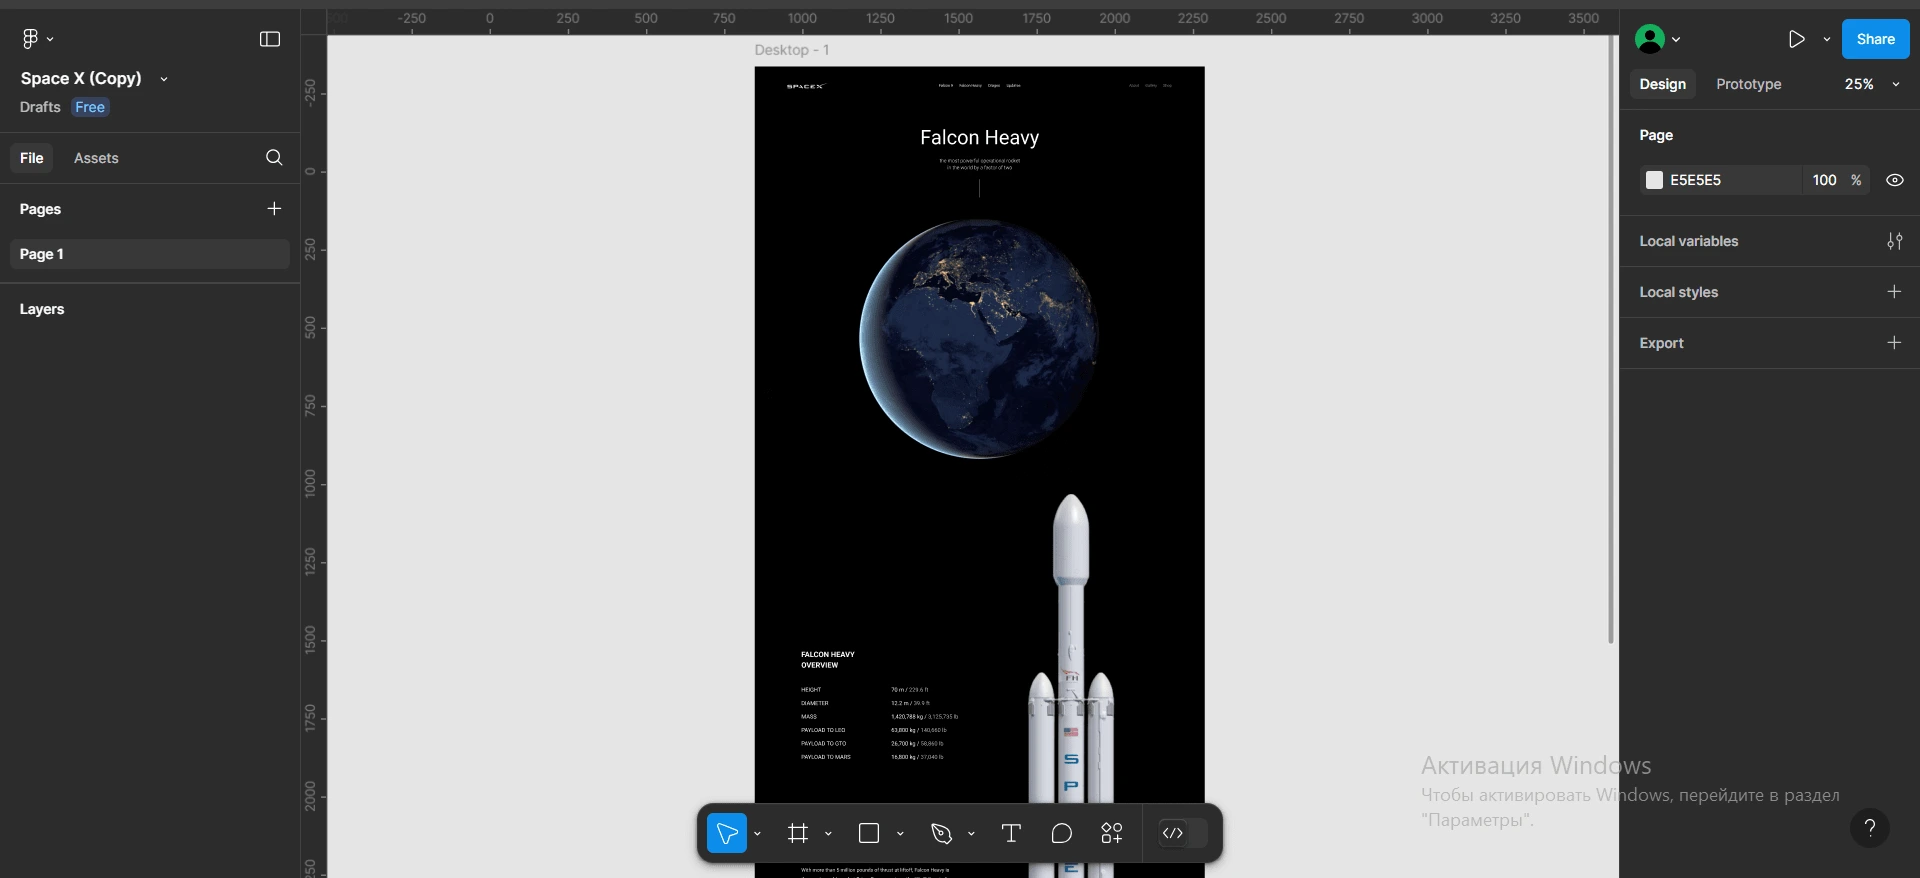Open the account avatar menu

point(1657,39)
